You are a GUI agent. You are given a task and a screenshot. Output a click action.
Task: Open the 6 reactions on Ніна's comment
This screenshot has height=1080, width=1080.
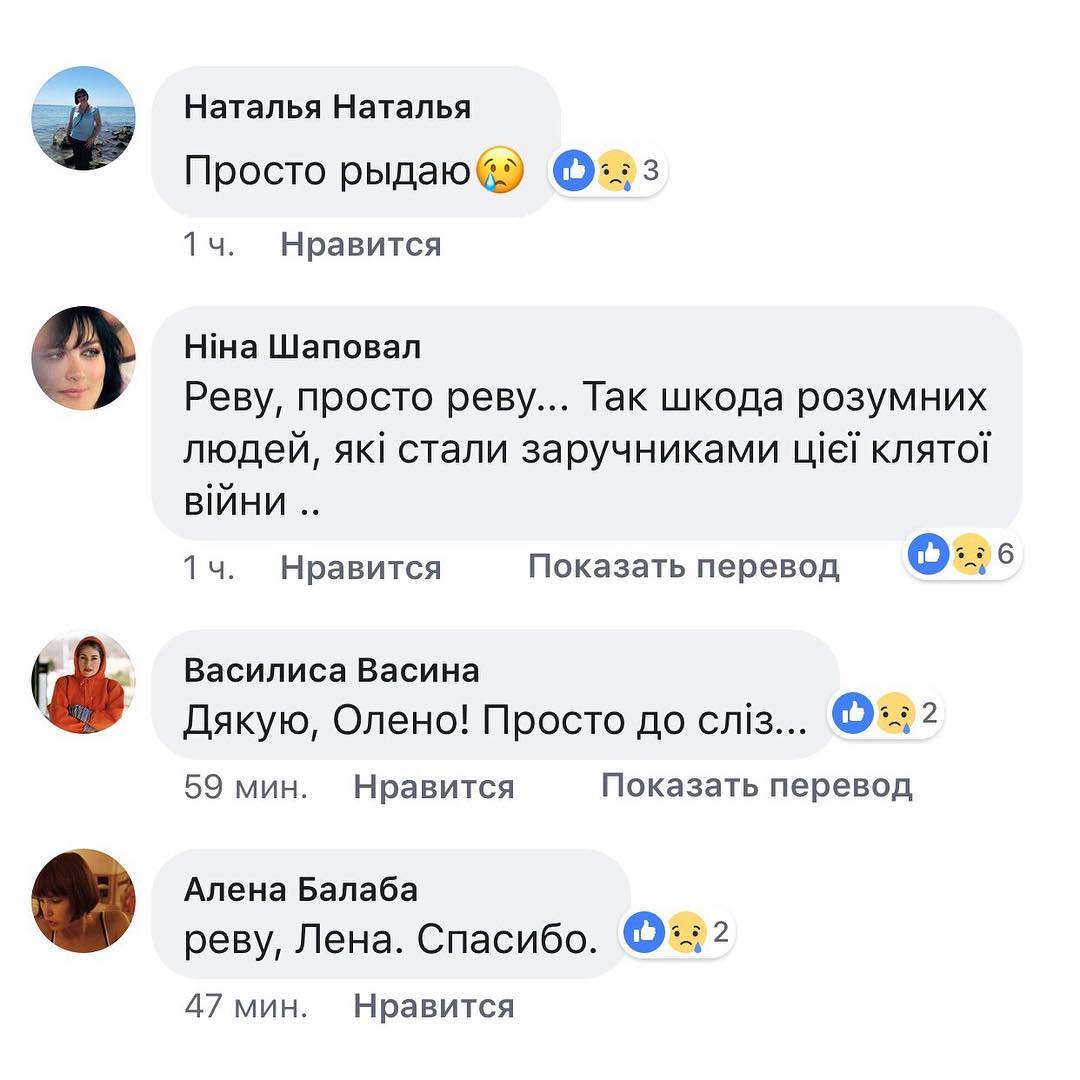pyautogui.click(x=961, y=553)
